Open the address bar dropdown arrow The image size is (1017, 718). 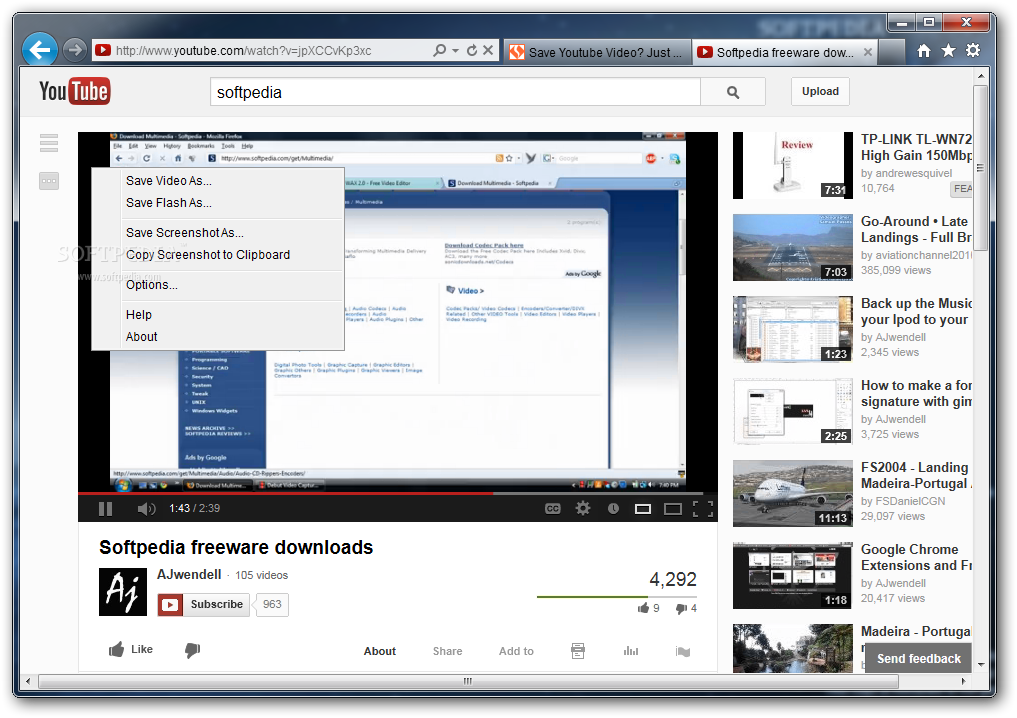tap(455, 51)
